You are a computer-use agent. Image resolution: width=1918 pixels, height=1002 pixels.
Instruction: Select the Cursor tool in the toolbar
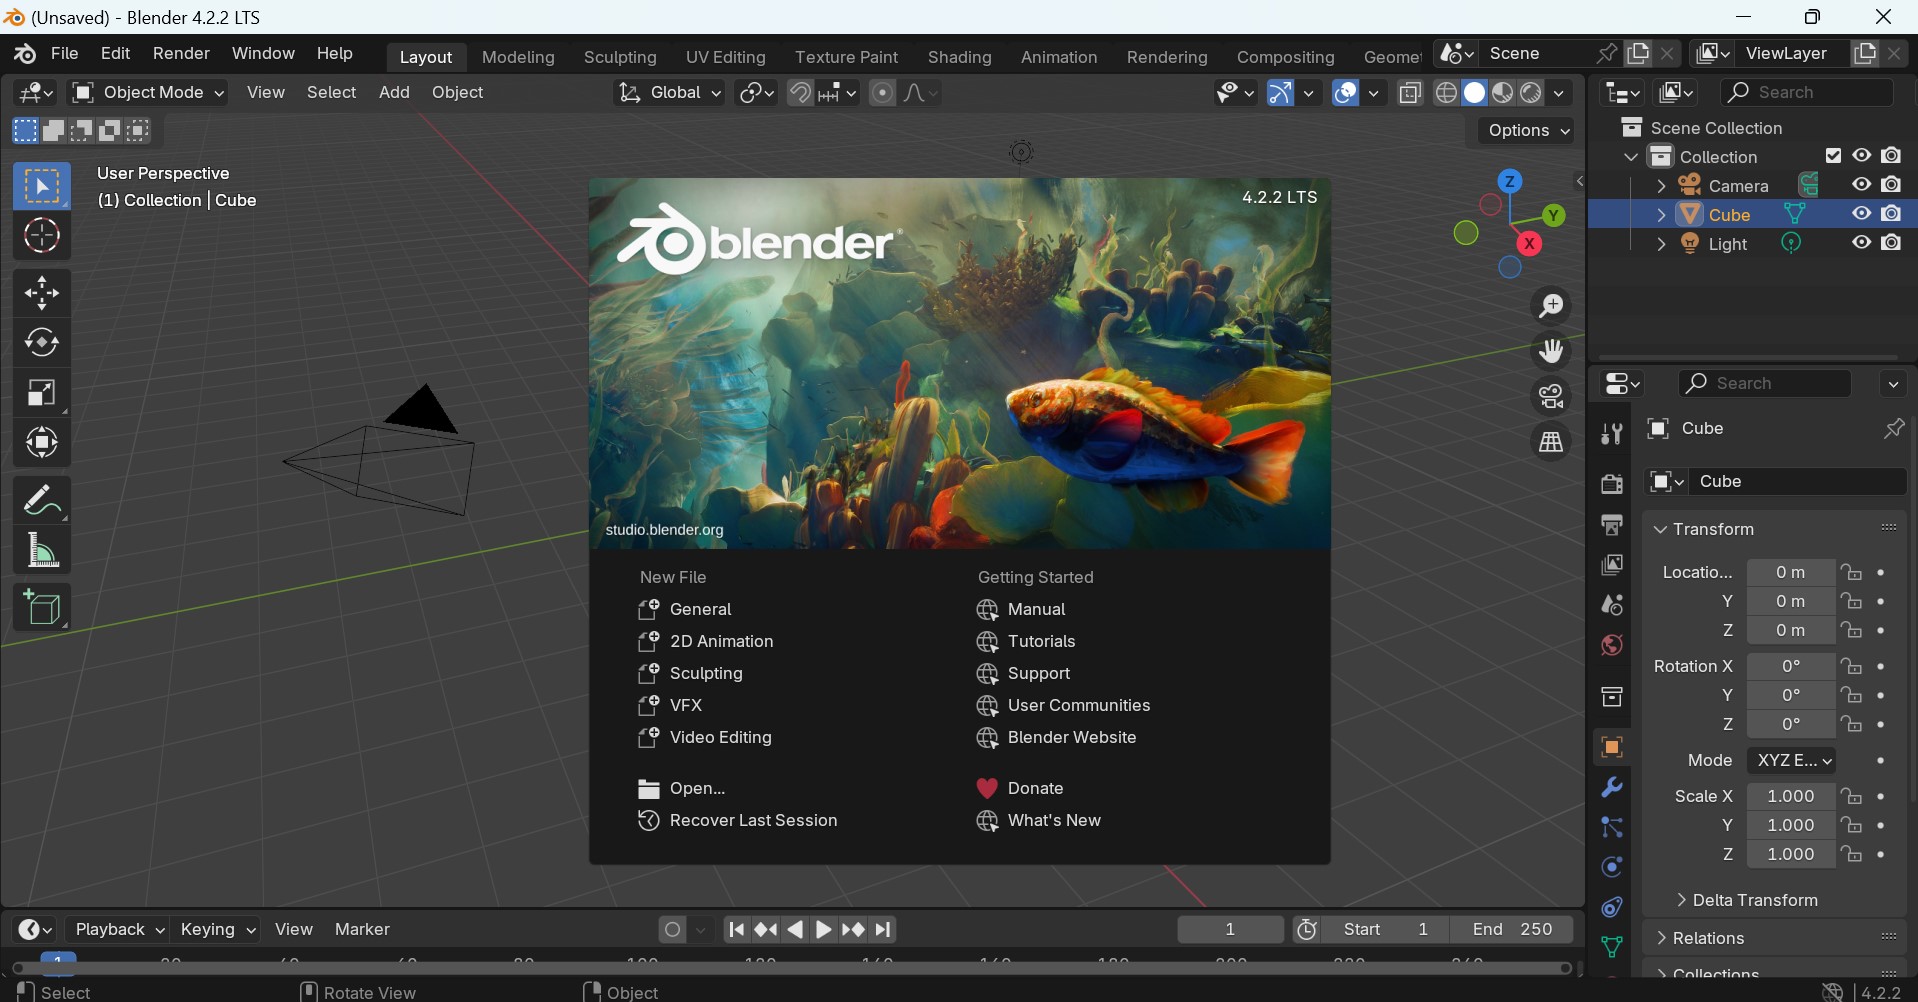pyautogui.click(x=42, y=237)
